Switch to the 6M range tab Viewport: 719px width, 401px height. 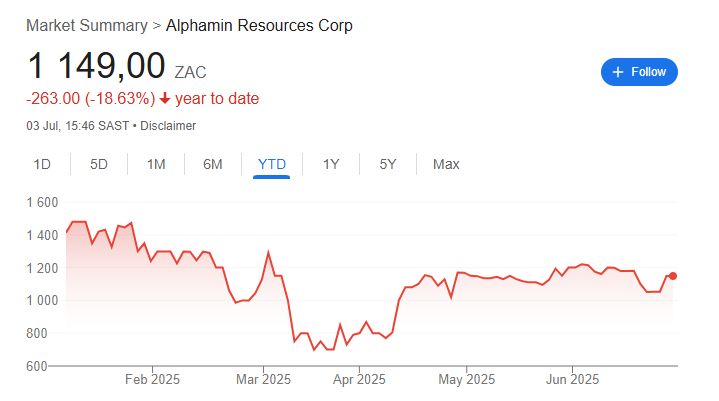coord(213,164)
